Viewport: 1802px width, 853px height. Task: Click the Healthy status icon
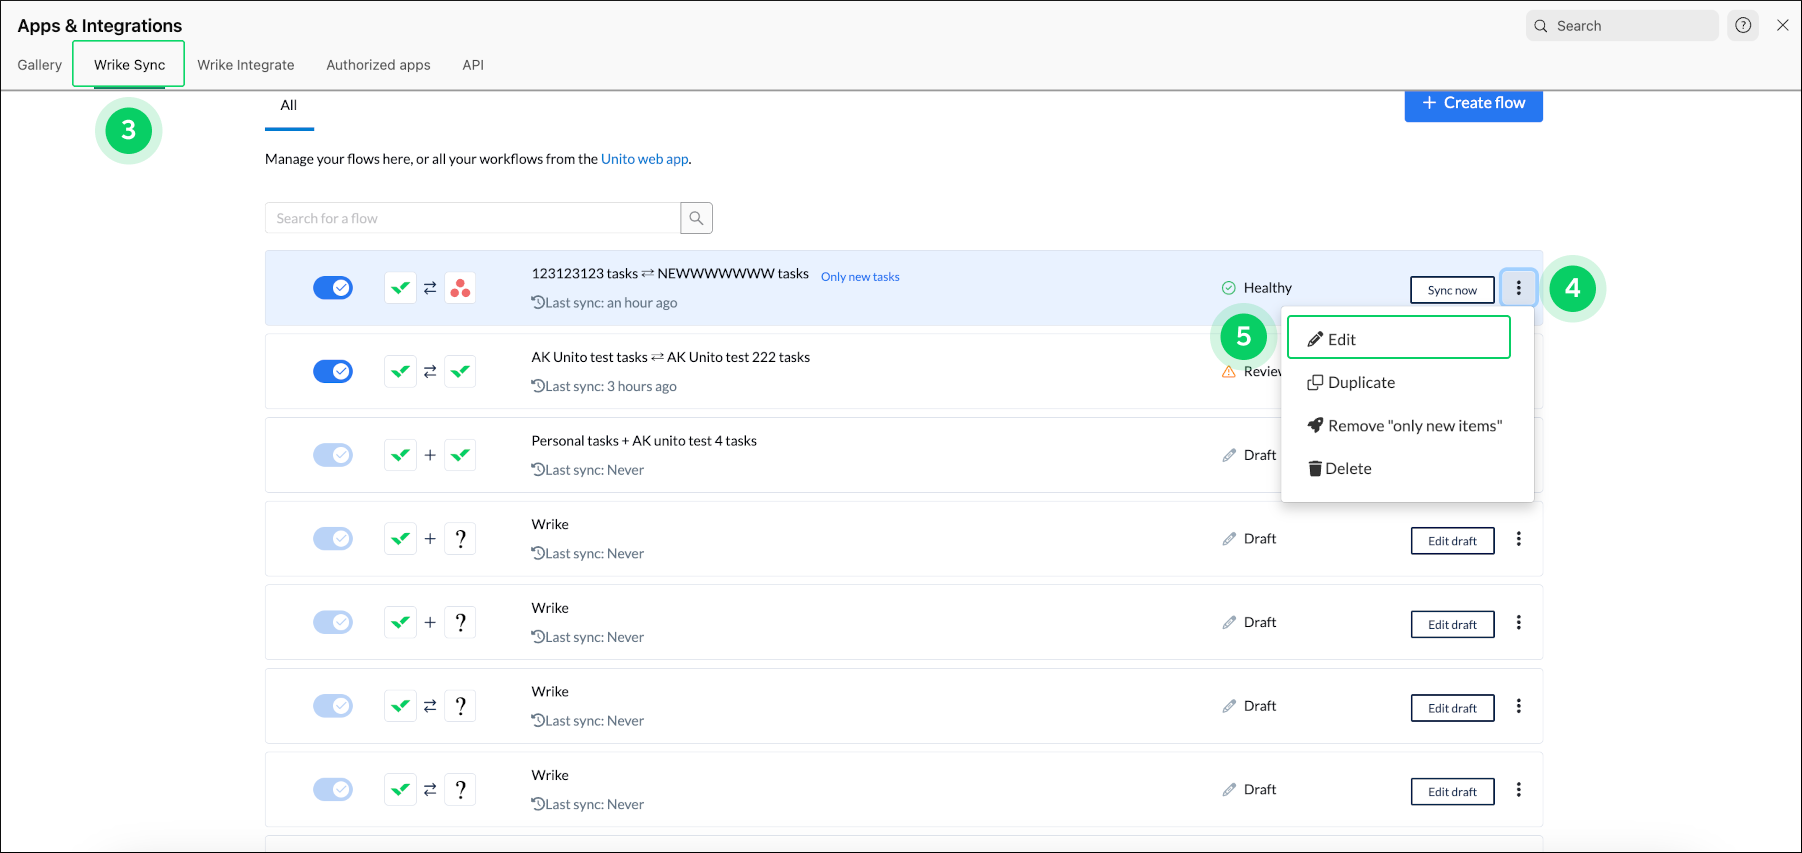1229,288
